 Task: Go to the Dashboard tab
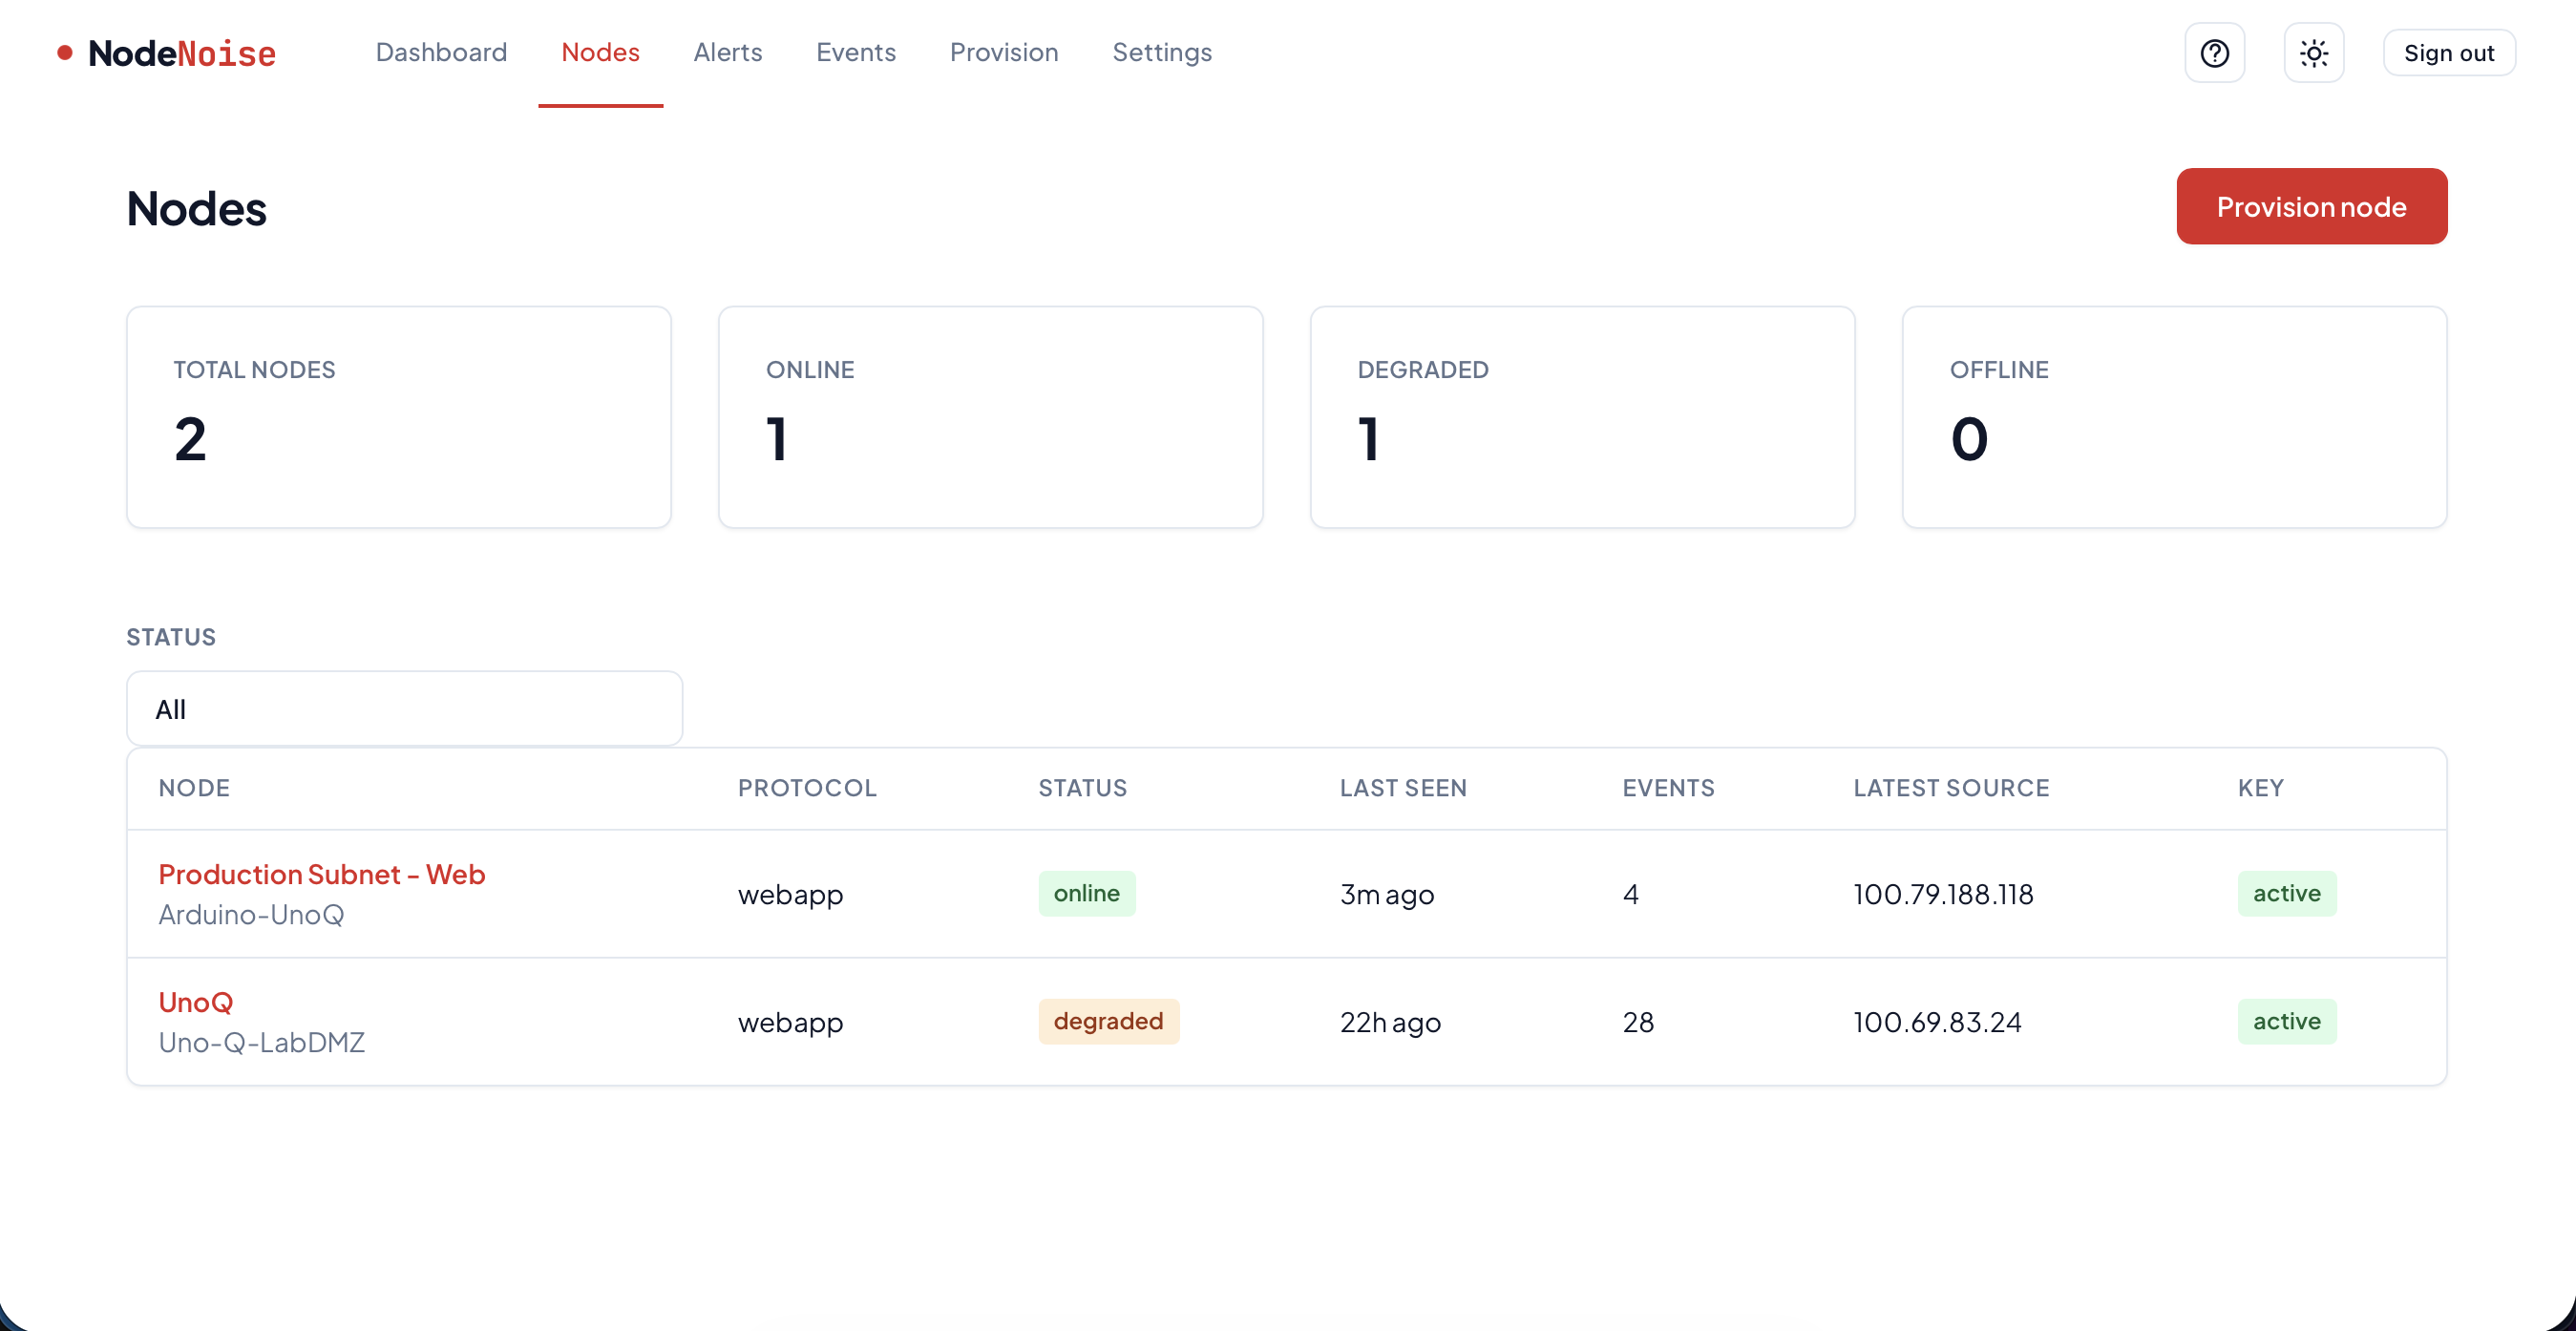441,52
